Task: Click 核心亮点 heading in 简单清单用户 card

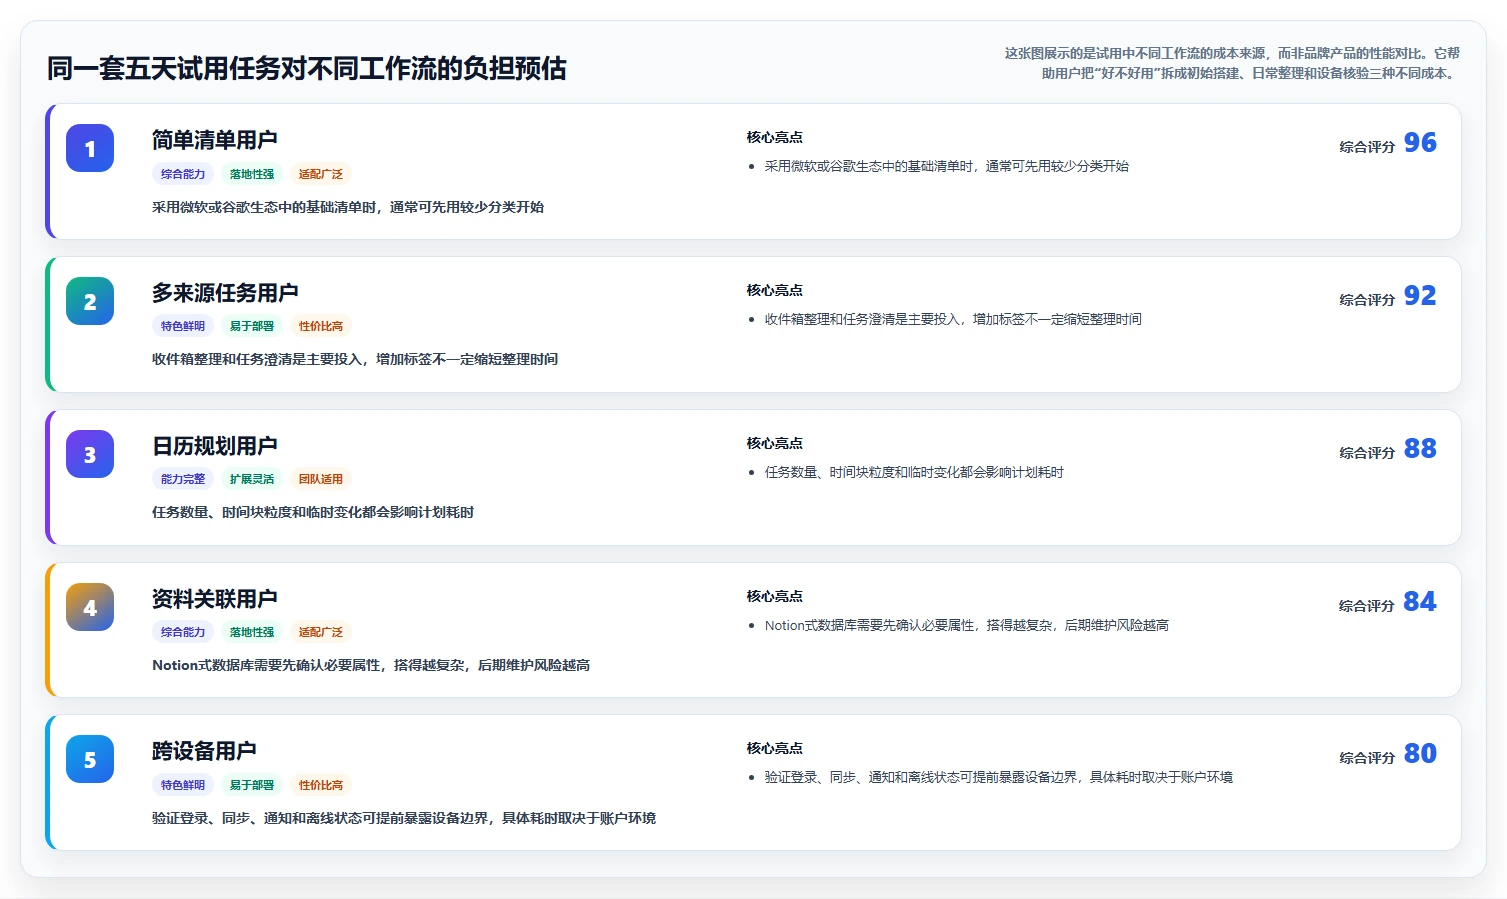Action: (x=775, y=138)
